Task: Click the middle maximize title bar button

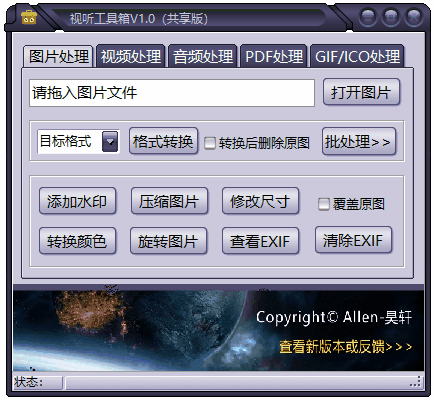Action: (391, 17)
